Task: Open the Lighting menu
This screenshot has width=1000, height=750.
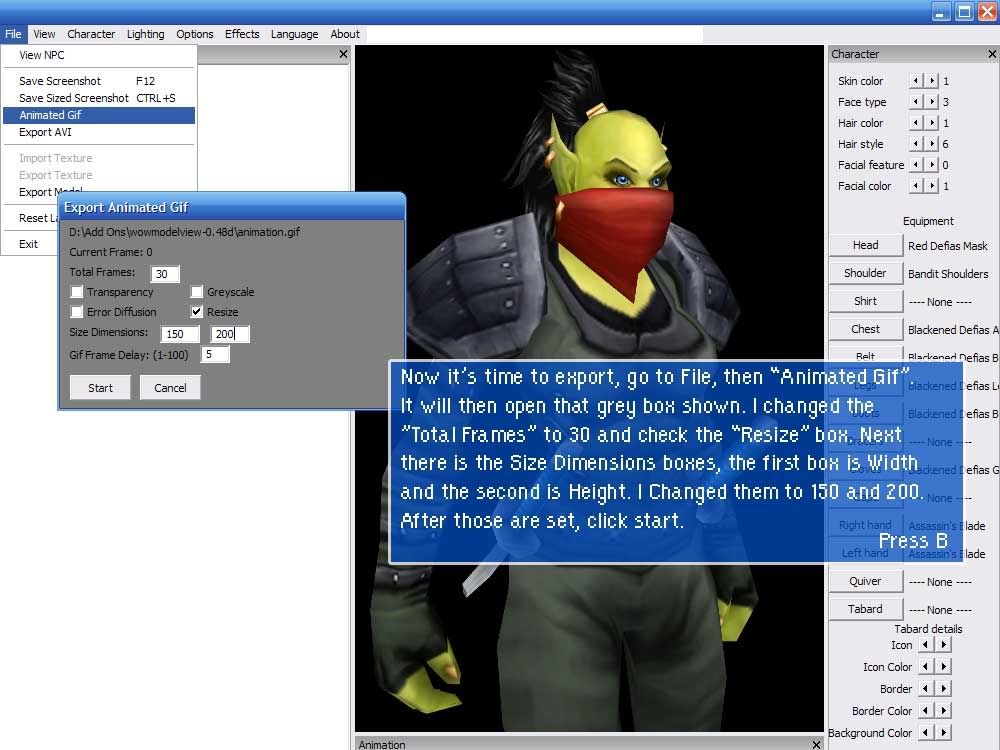Action: 145,34
